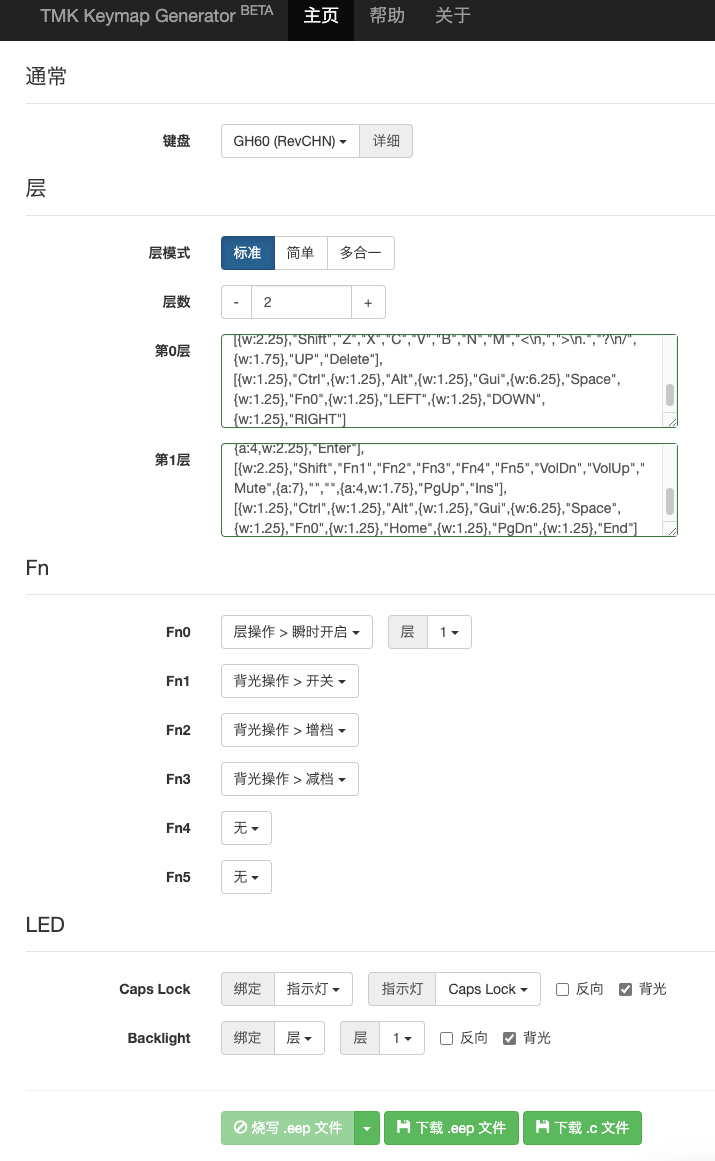Open the caret dropdown beside 烧写 button
Viewport: 715px width, 1161px height.
tap(367, 1127)
